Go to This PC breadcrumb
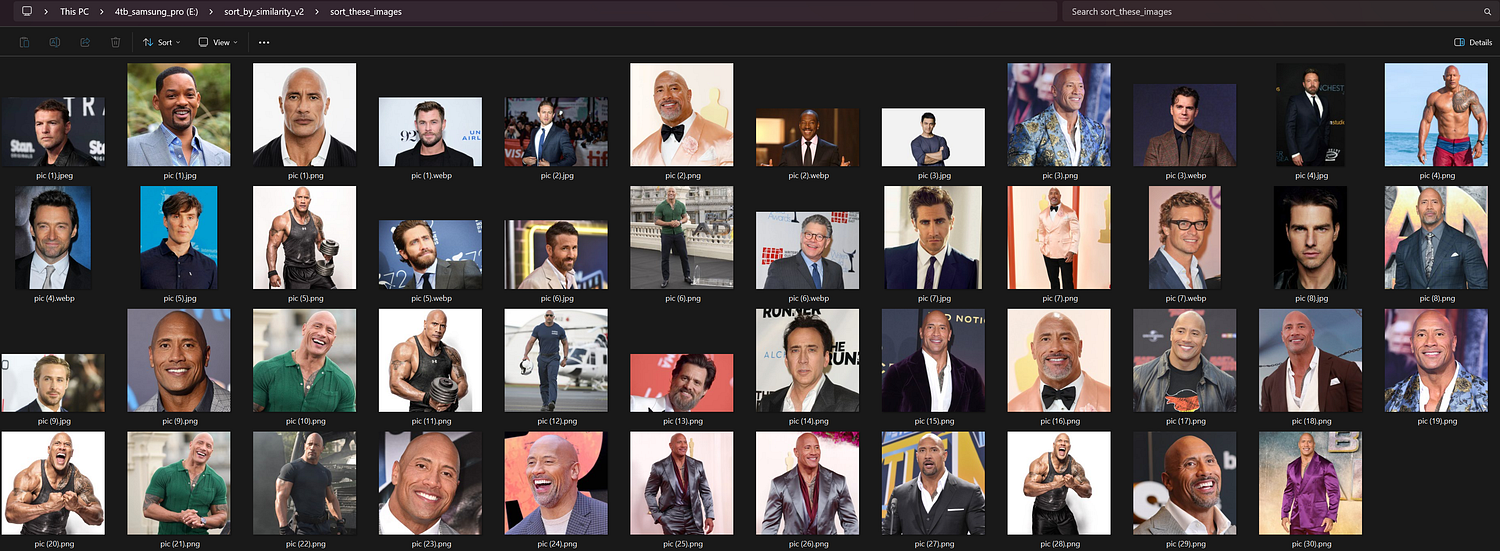Viewport: 1500px width, 551px height. 76,12
